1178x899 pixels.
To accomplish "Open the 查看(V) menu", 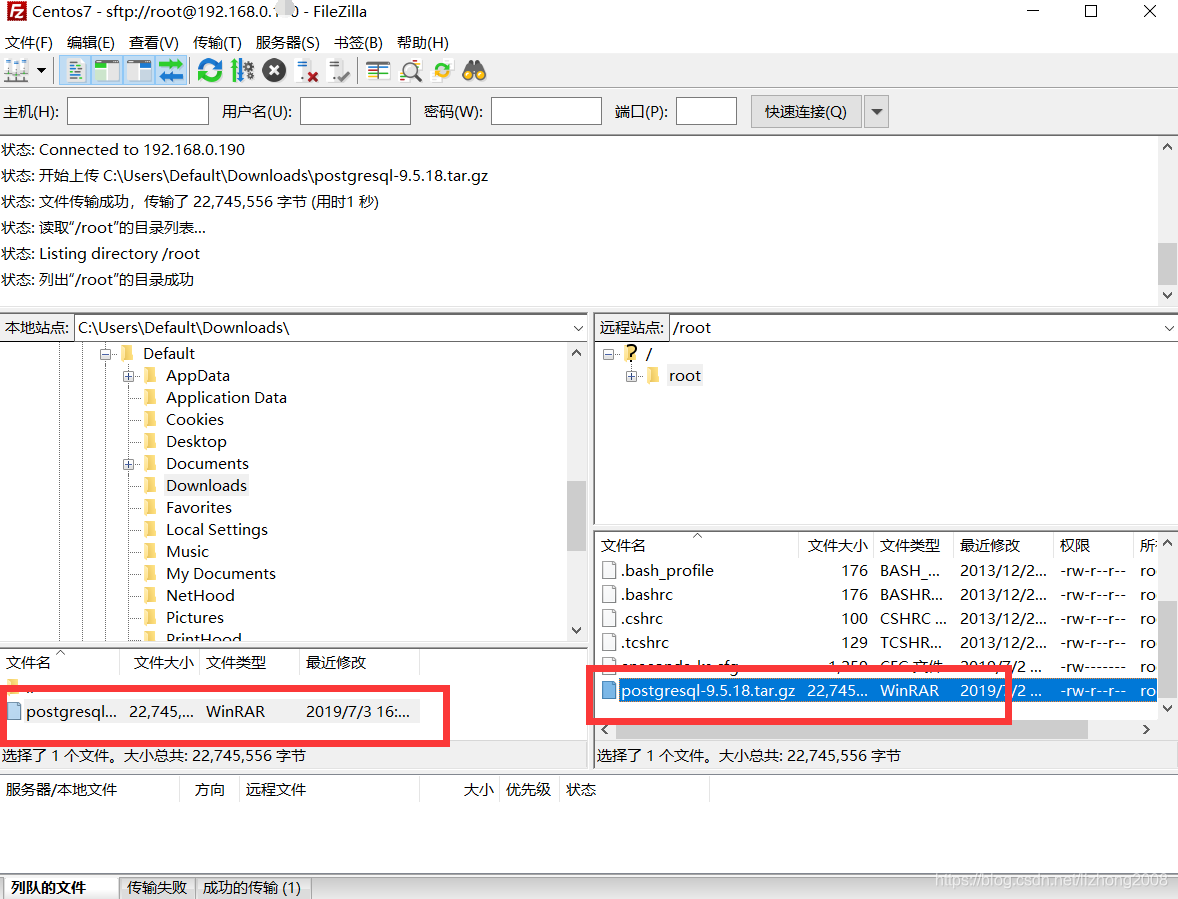I will click(x=154, y=43).
